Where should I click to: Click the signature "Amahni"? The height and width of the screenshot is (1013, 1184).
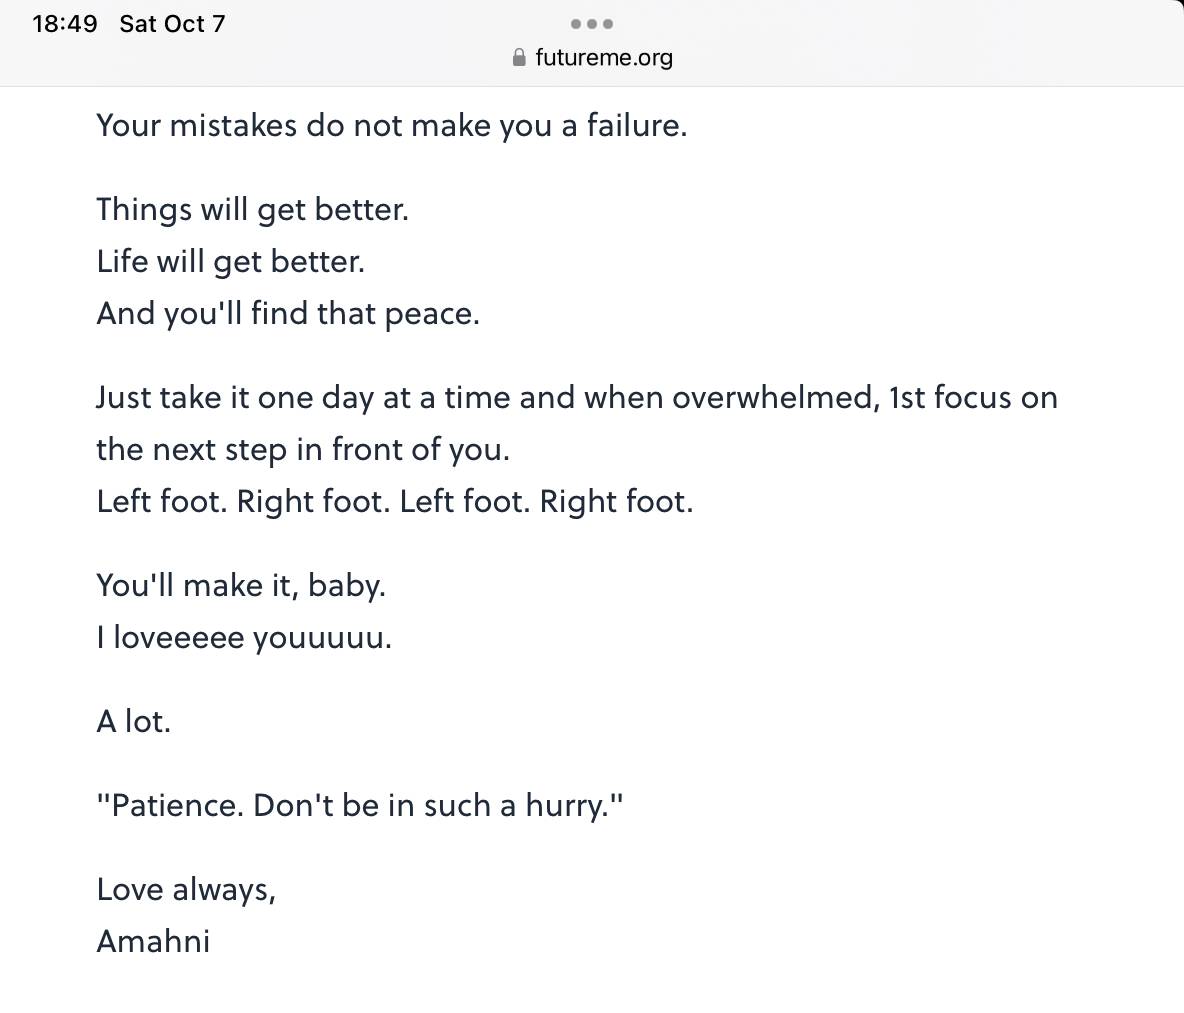(153, 941)
